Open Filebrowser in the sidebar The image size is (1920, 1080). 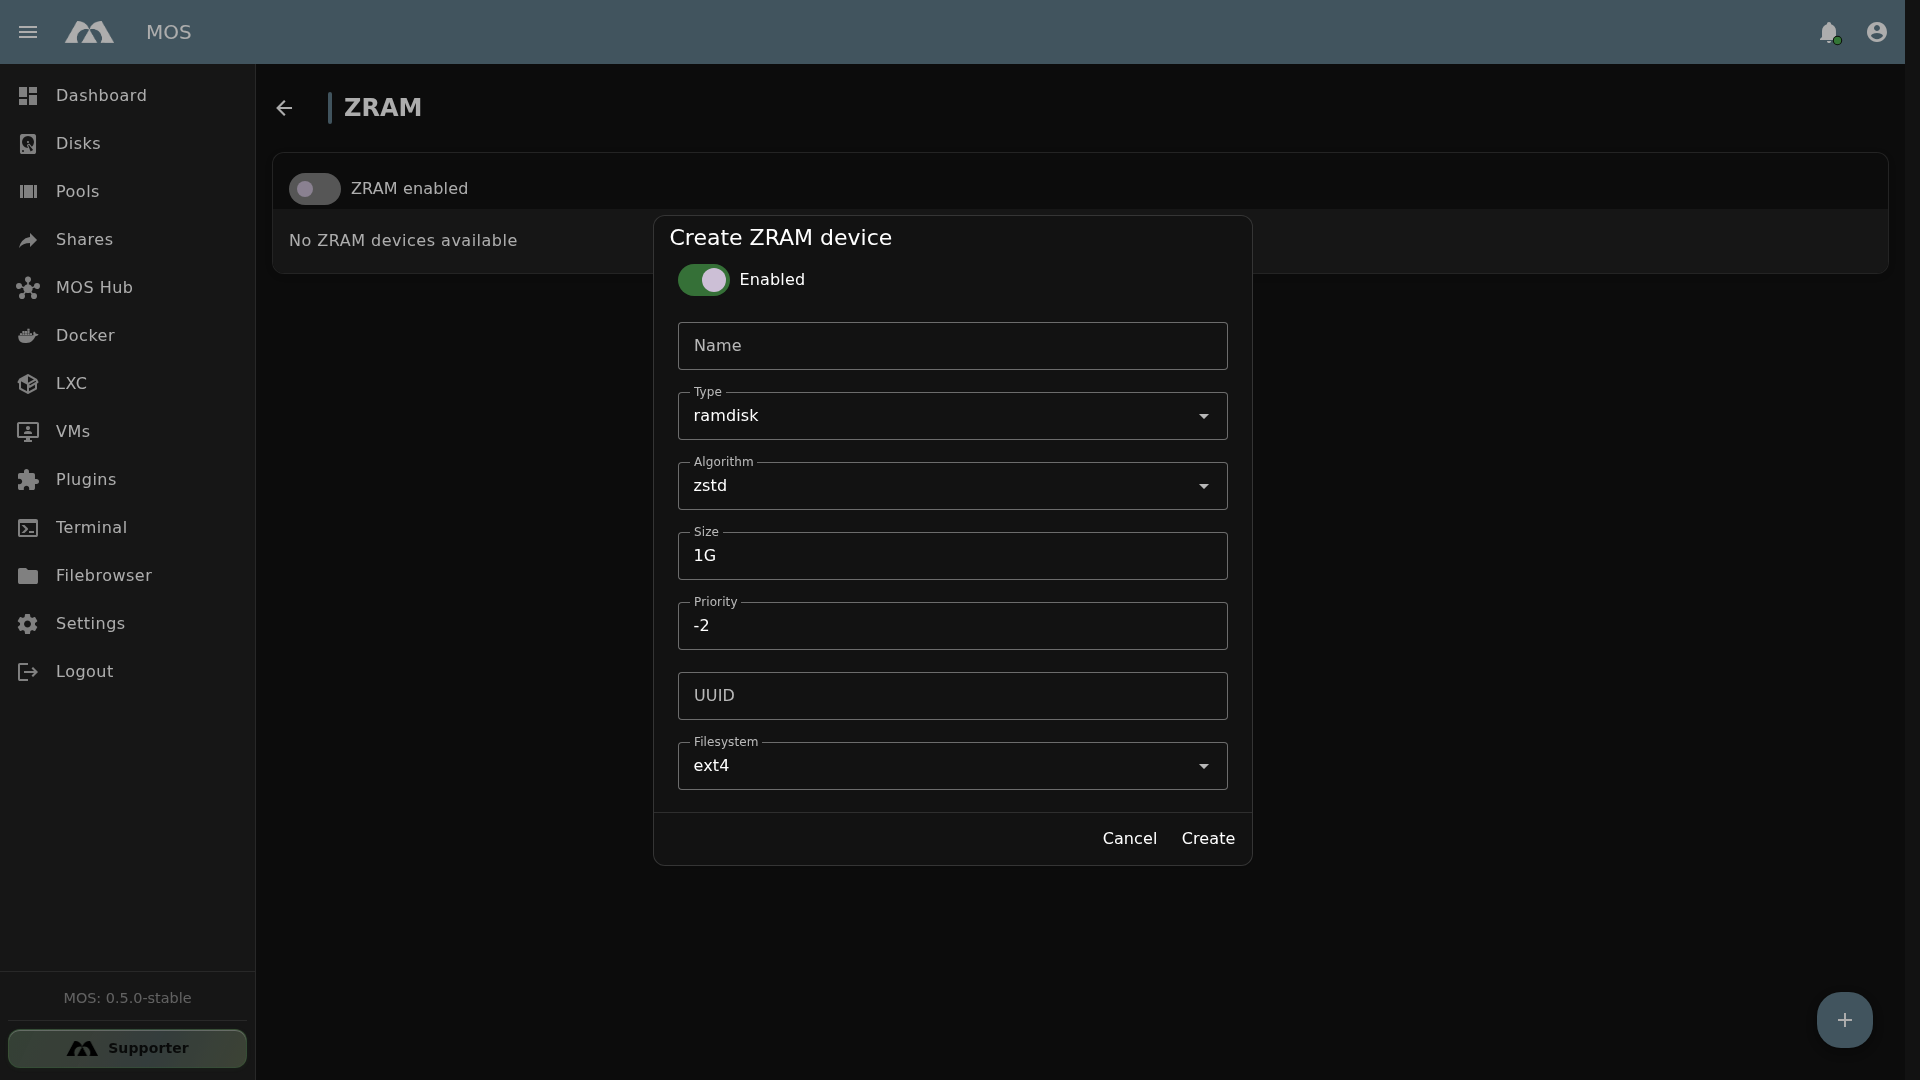pyautogui.click(x=127, y=576)
